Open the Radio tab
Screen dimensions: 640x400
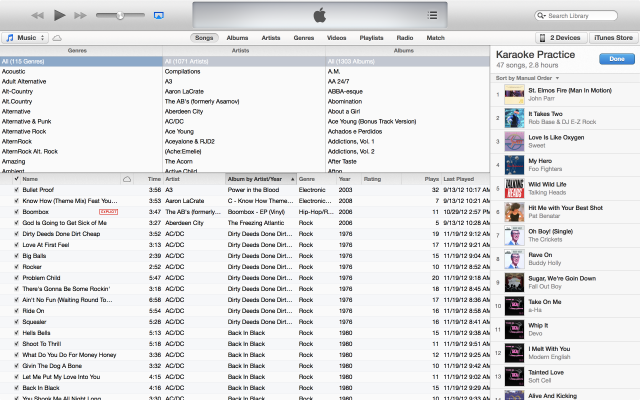click(405, 38)
